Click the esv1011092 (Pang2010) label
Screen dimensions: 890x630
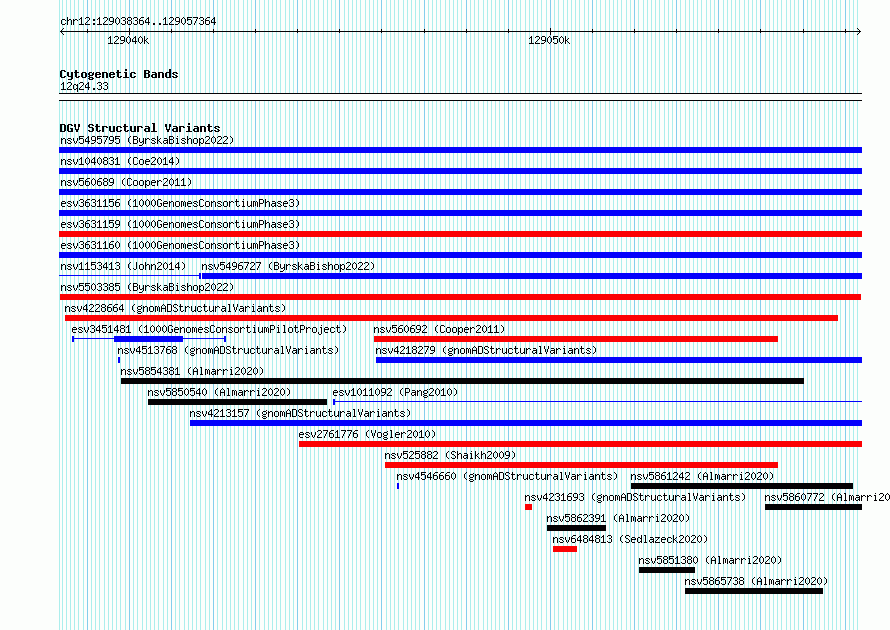pos(395,392)
